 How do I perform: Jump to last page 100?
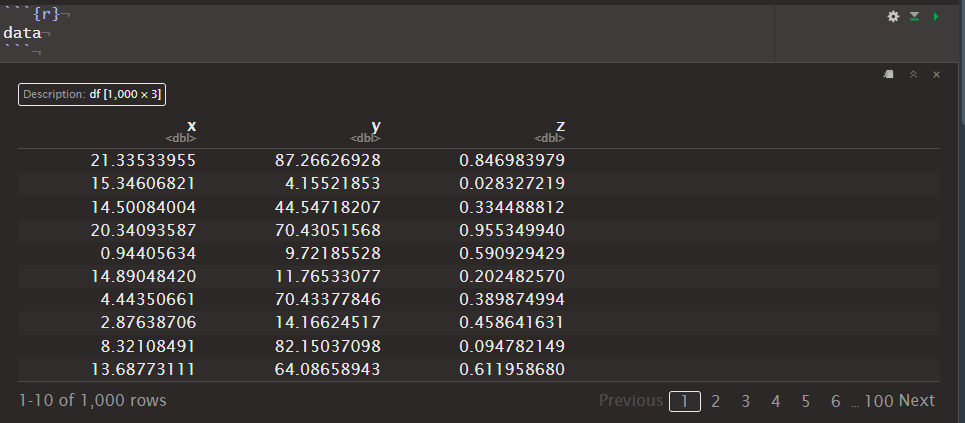click(879, 401)
